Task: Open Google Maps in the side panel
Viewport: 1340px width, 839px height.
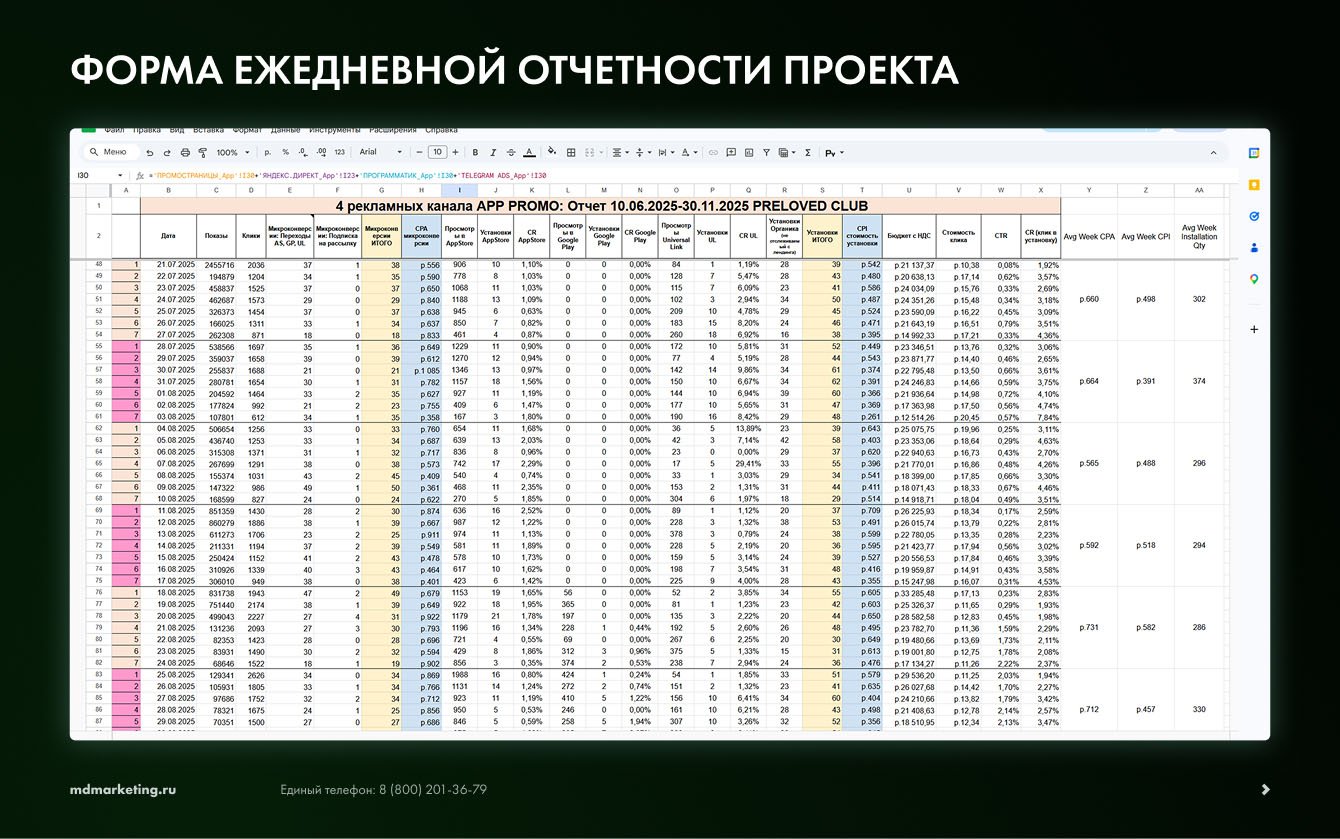Action: click(x=1254, y=279)
